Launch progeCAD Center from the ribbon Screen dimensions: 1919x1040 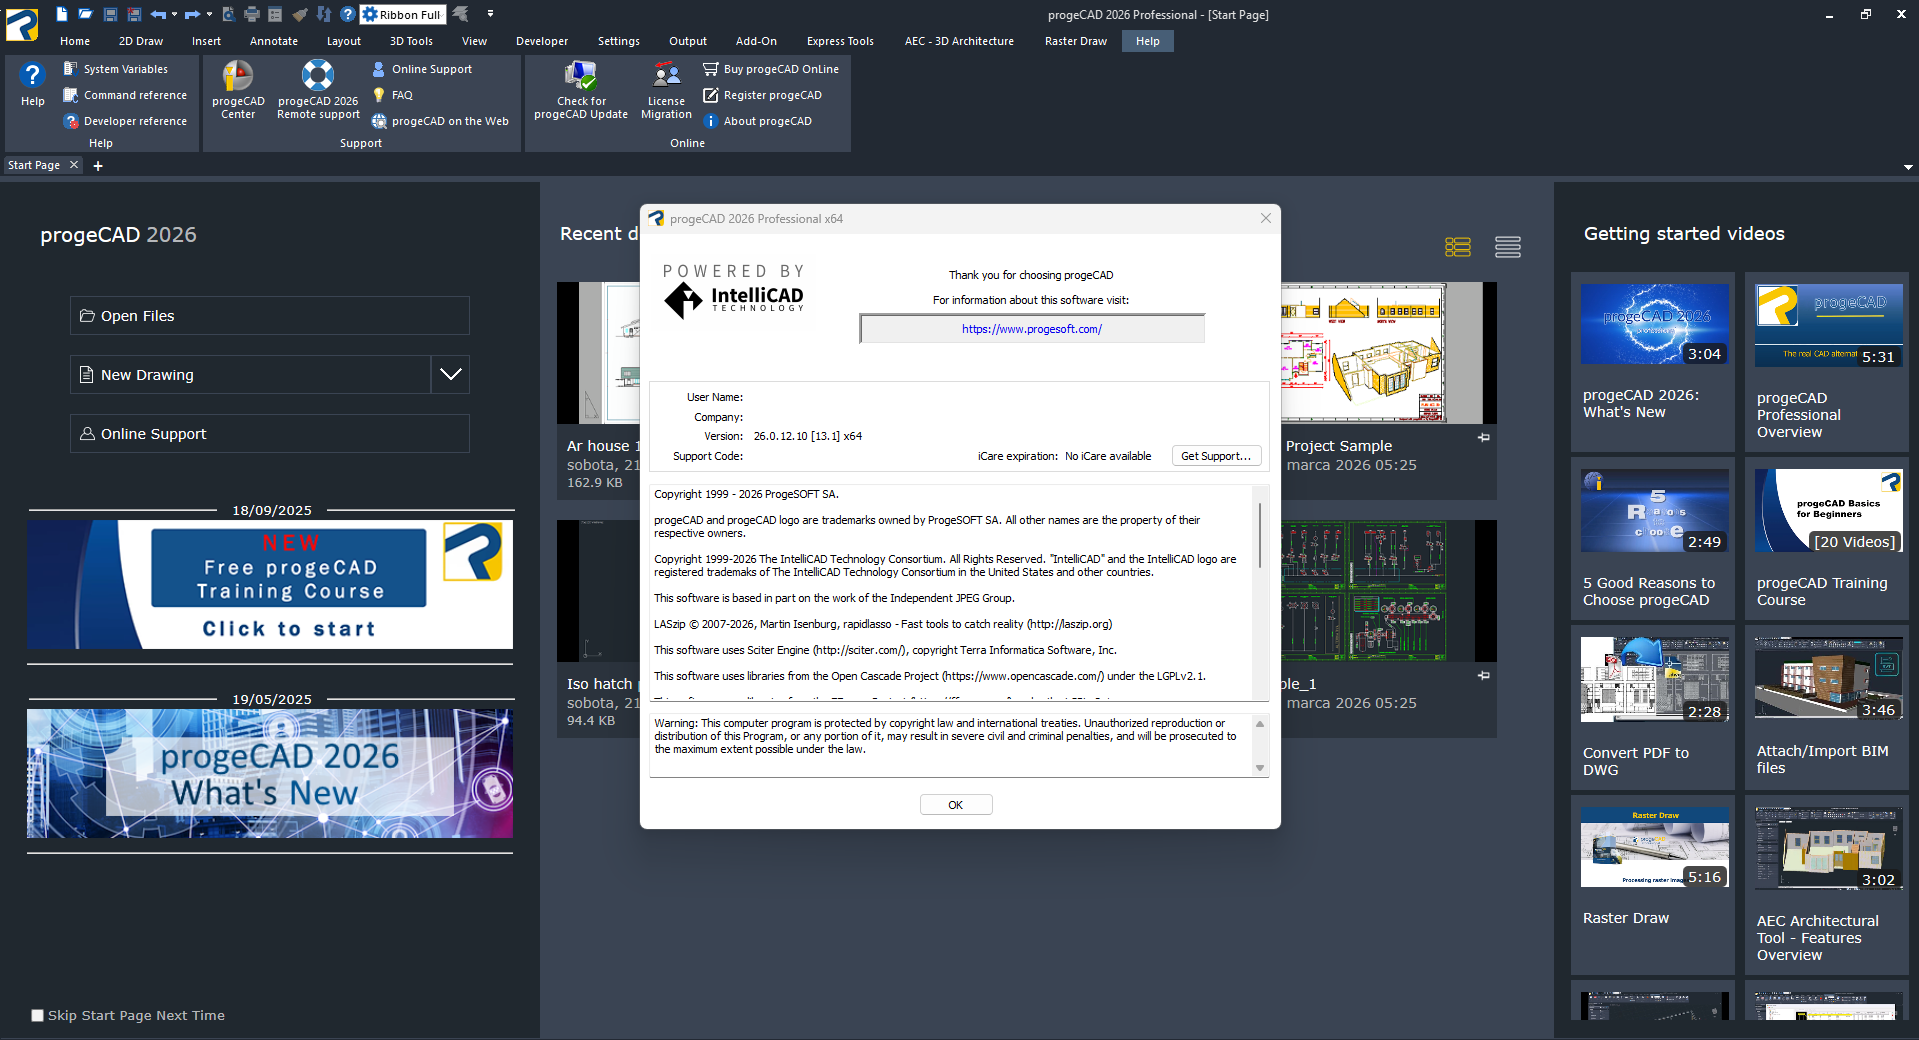(238, 90)
